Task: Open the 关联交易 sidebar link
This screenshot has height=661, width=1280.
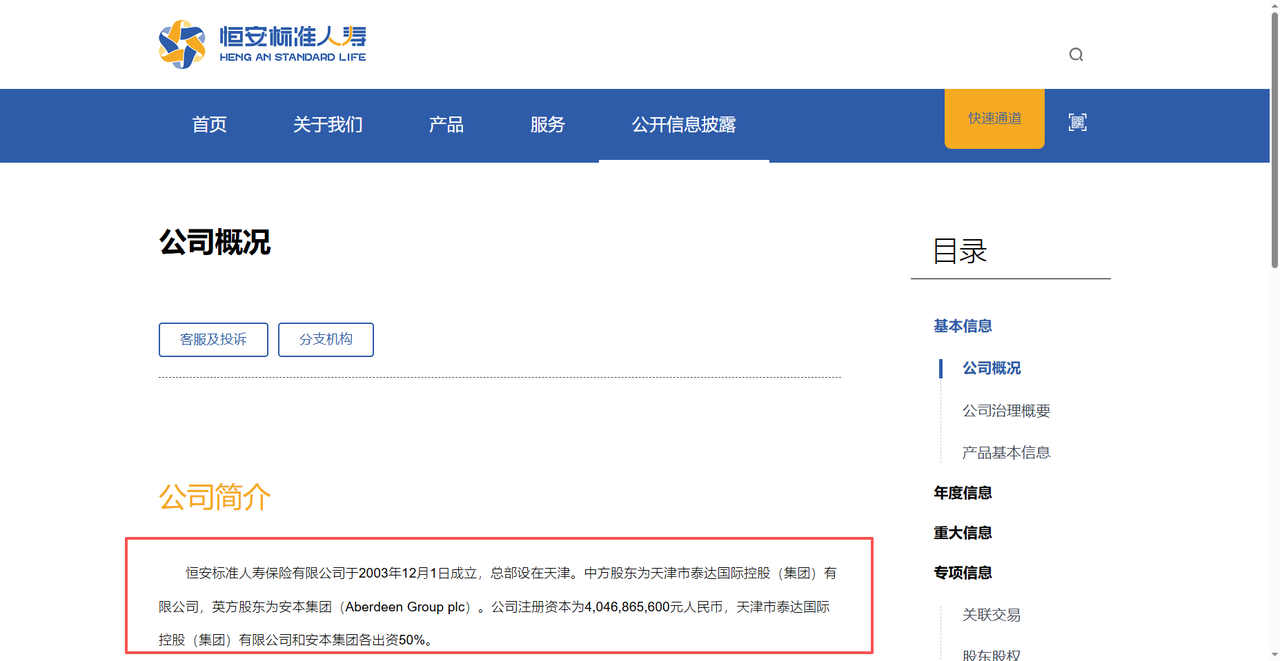Action: [x=991, y=615]
